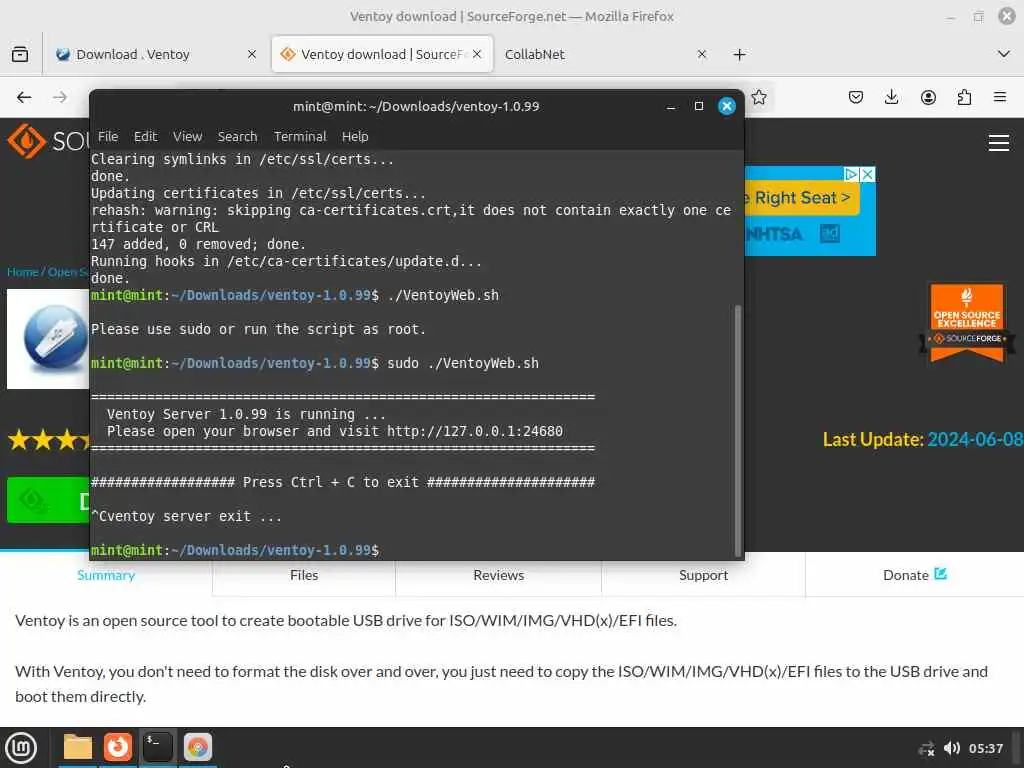Screen dimensions: 1024x768
Task: Open Firefox extensions puzzle icon
Action: 964,97
